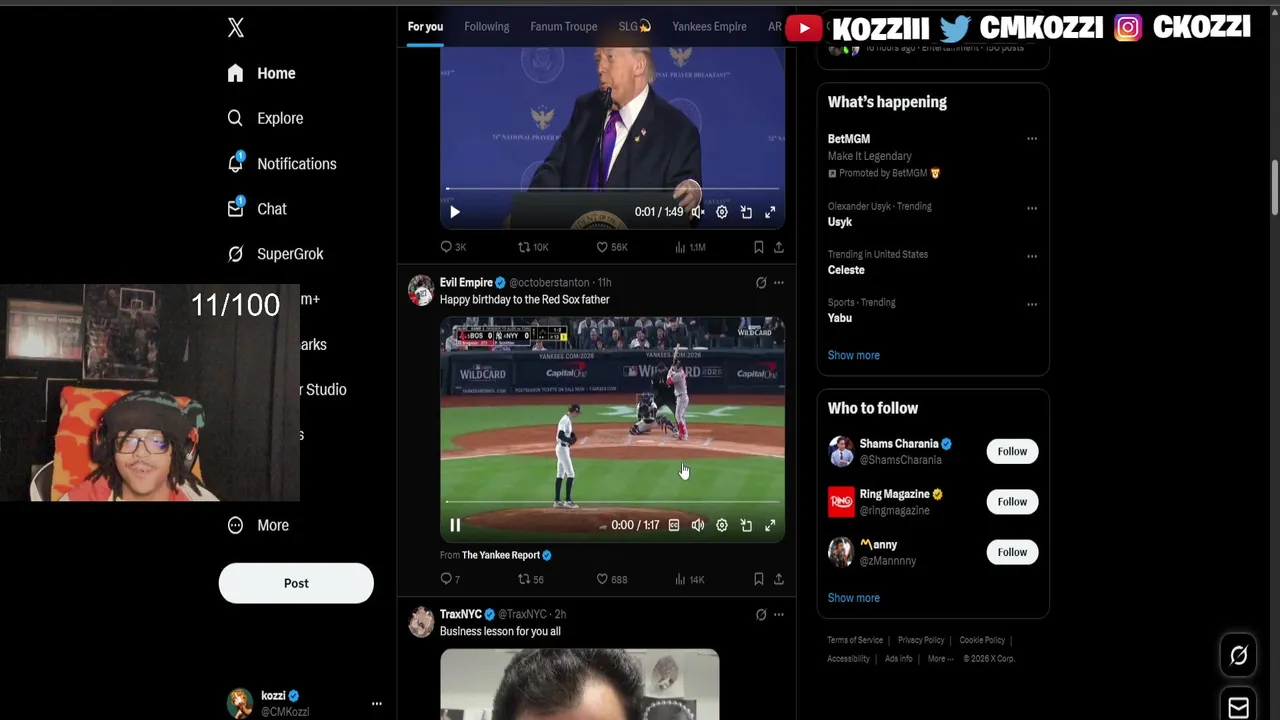Switch to the For you tab
Viewport: 1280px width, 720px height.
tap(425, 27)
